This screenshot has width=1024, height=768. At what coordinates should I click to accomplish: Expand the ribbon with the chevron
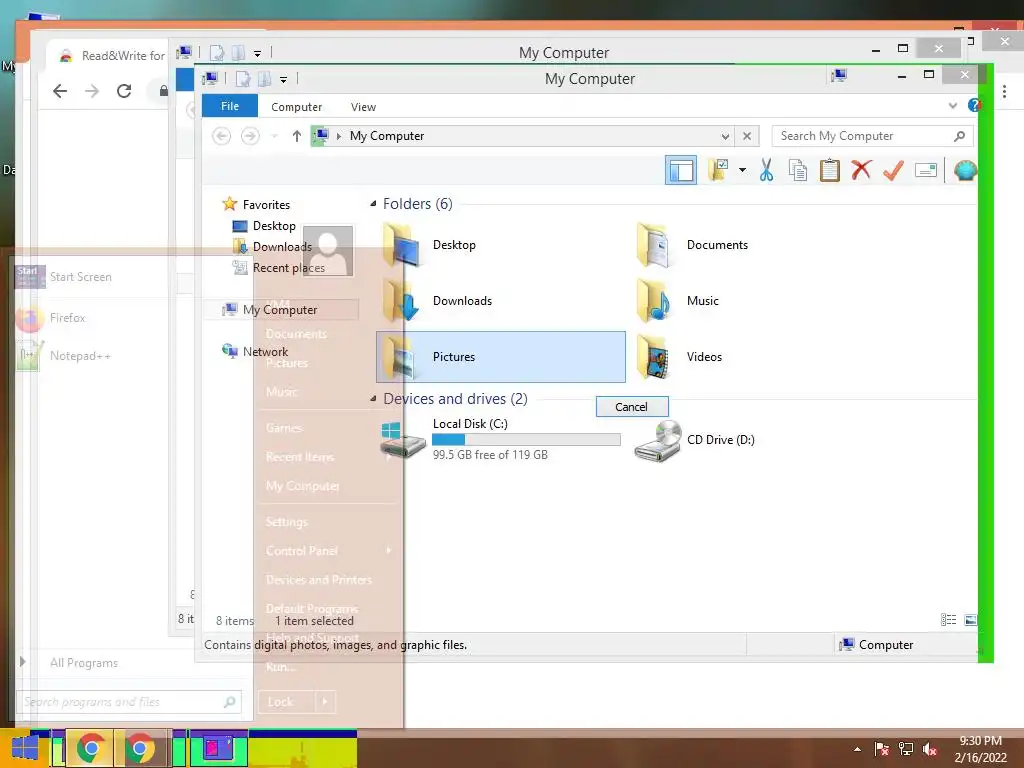[953, 106]
